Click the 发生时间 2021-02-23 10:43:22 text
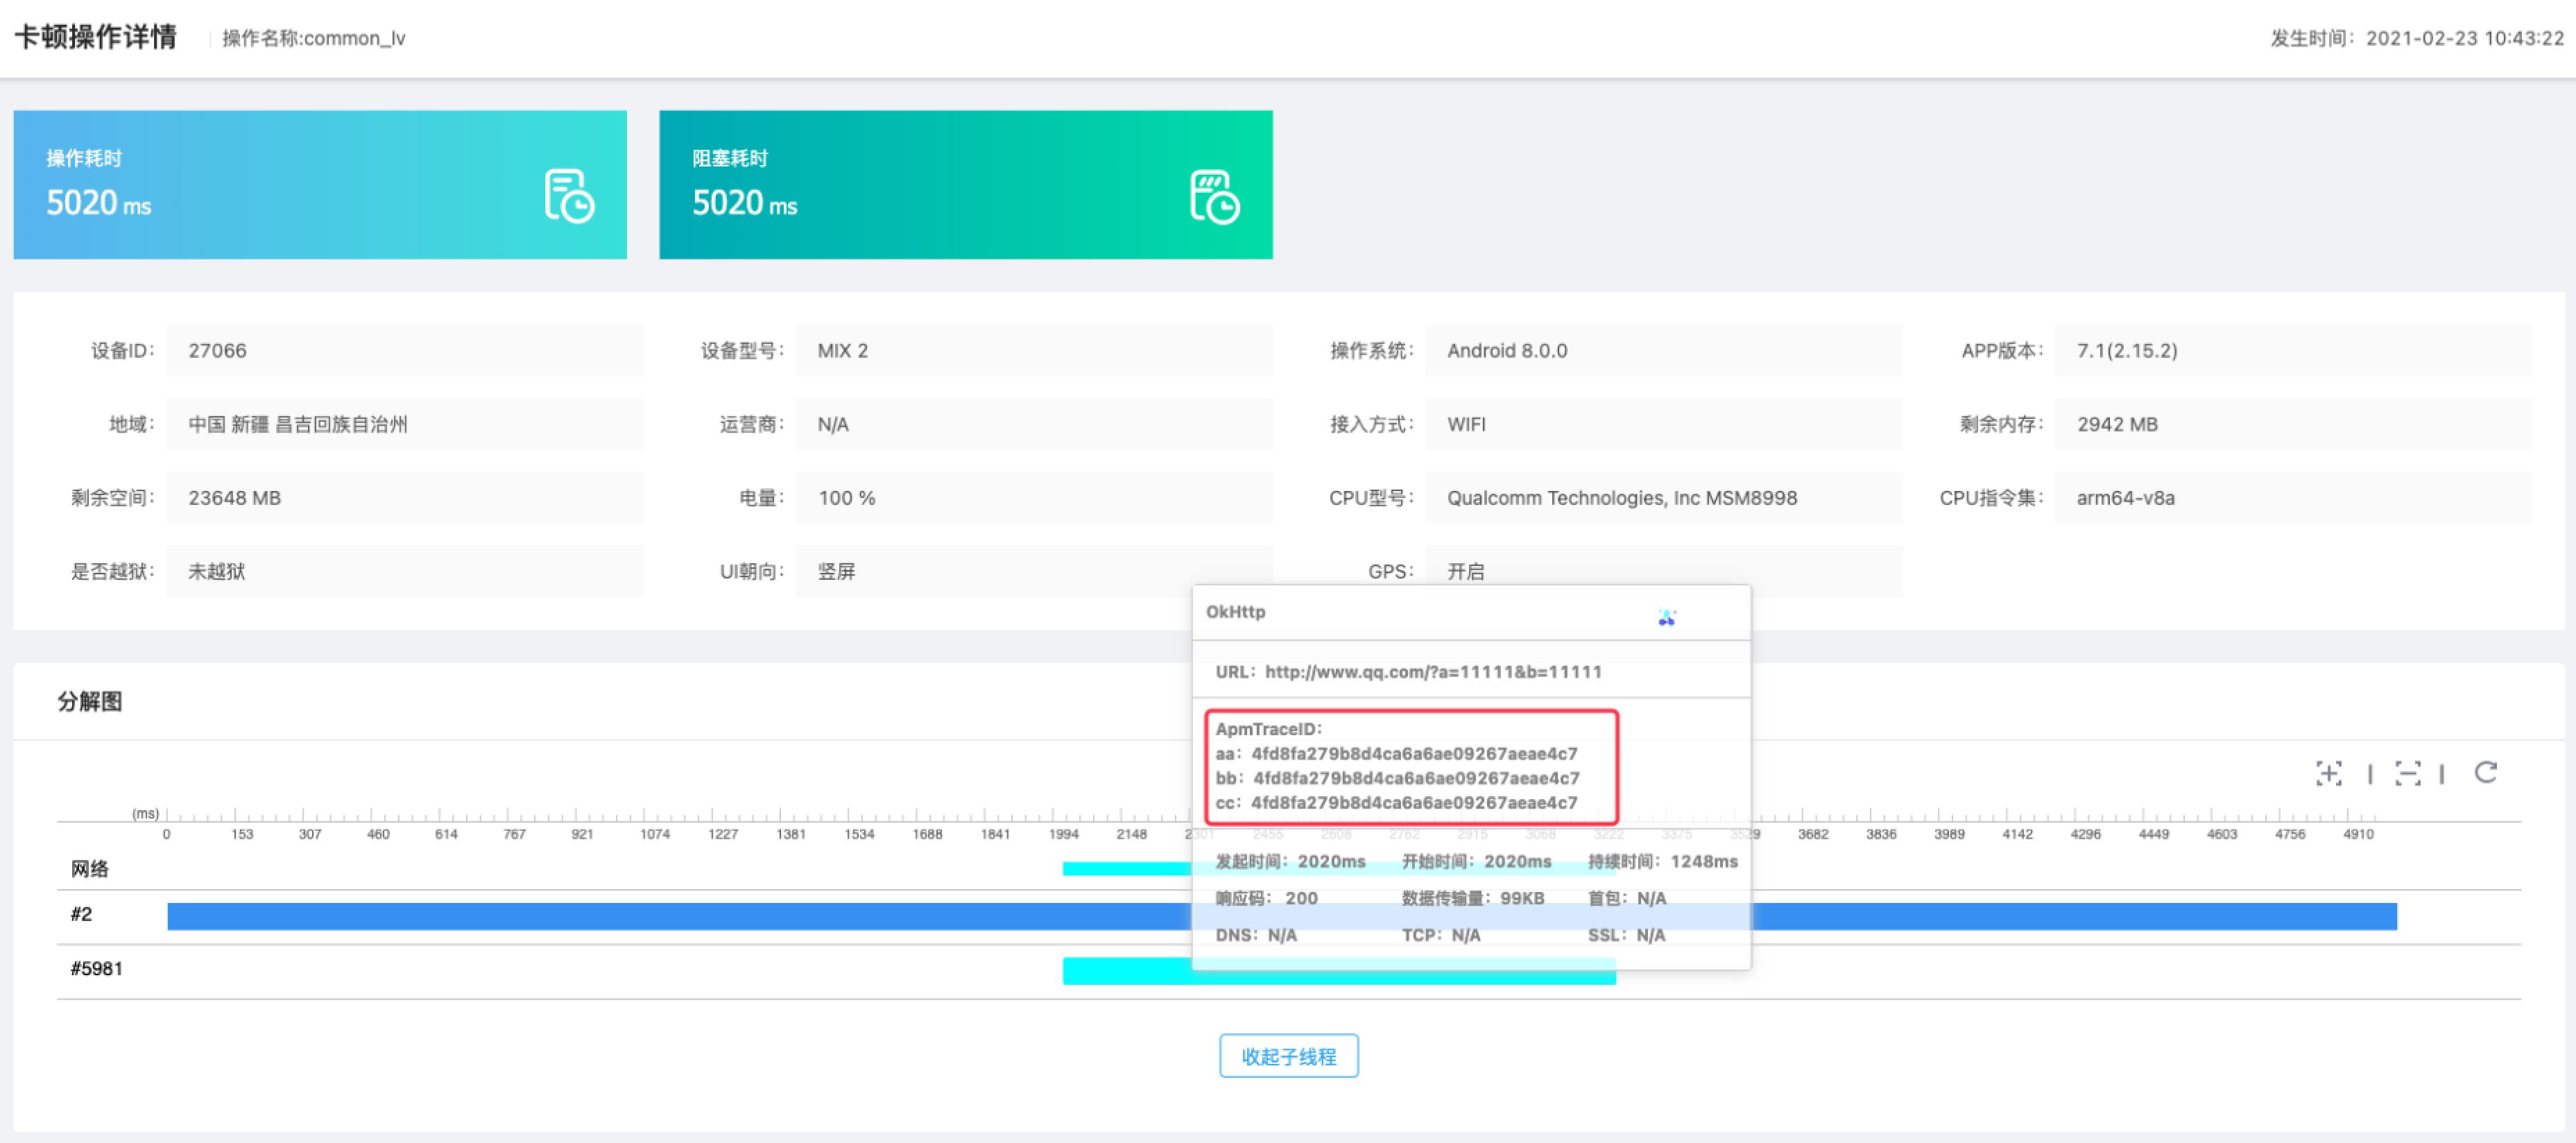 coord(2417,39)
